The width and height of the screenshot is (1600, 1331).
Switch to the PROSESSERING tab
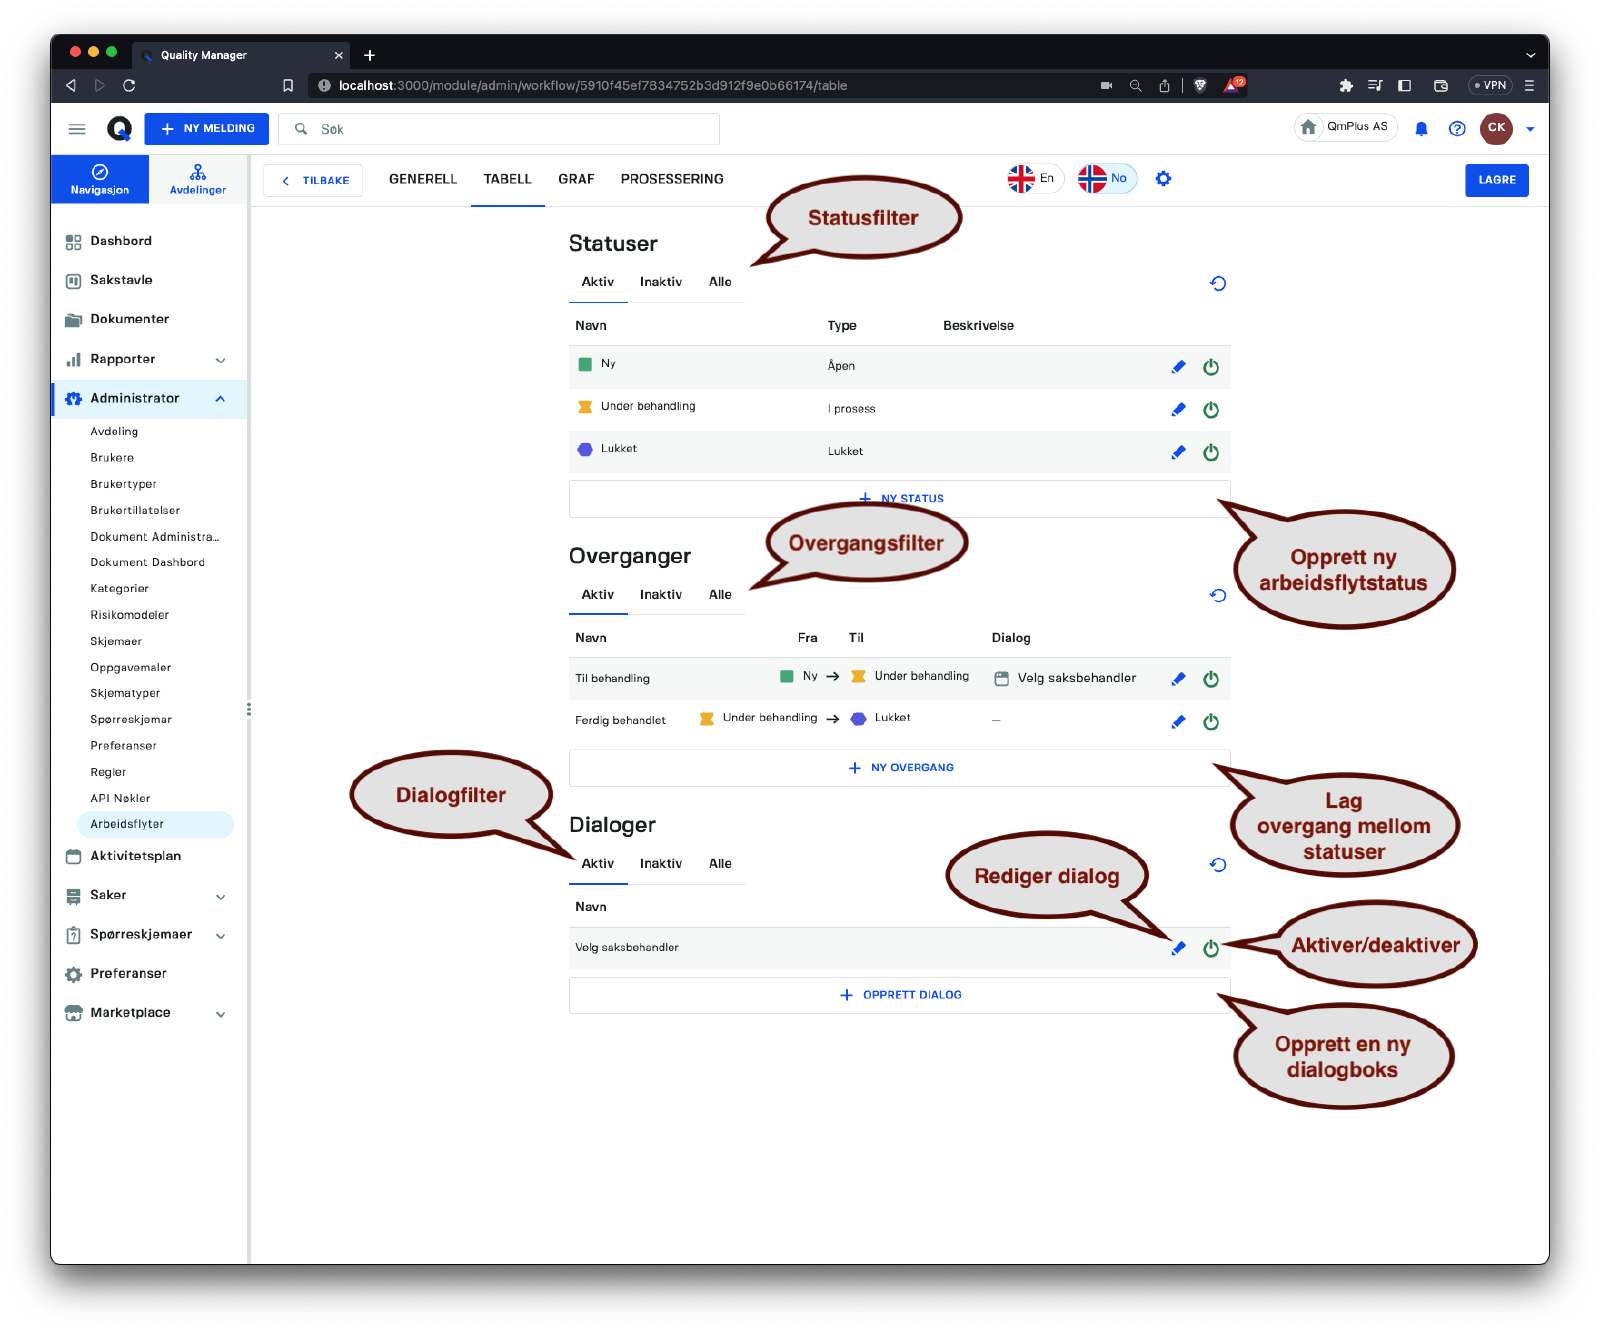tap(671, 179)
